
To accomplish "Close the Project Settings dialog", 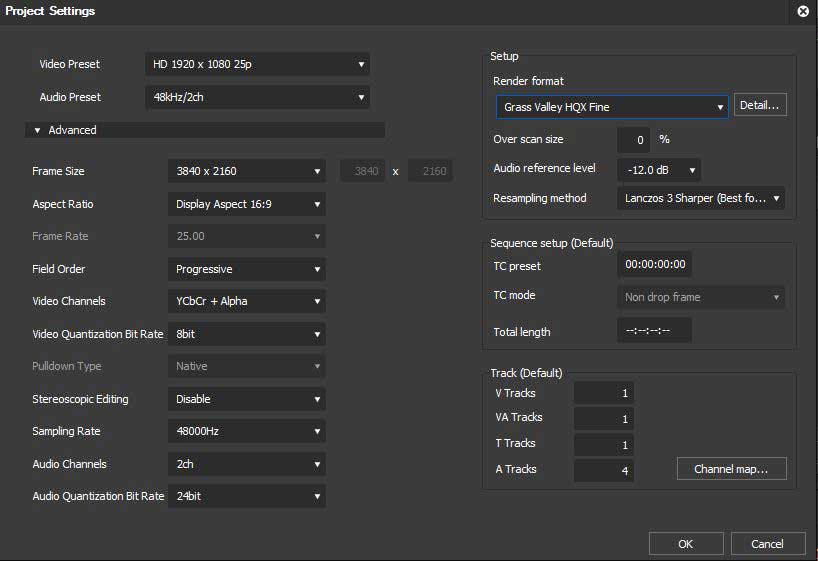I will 803,11.
